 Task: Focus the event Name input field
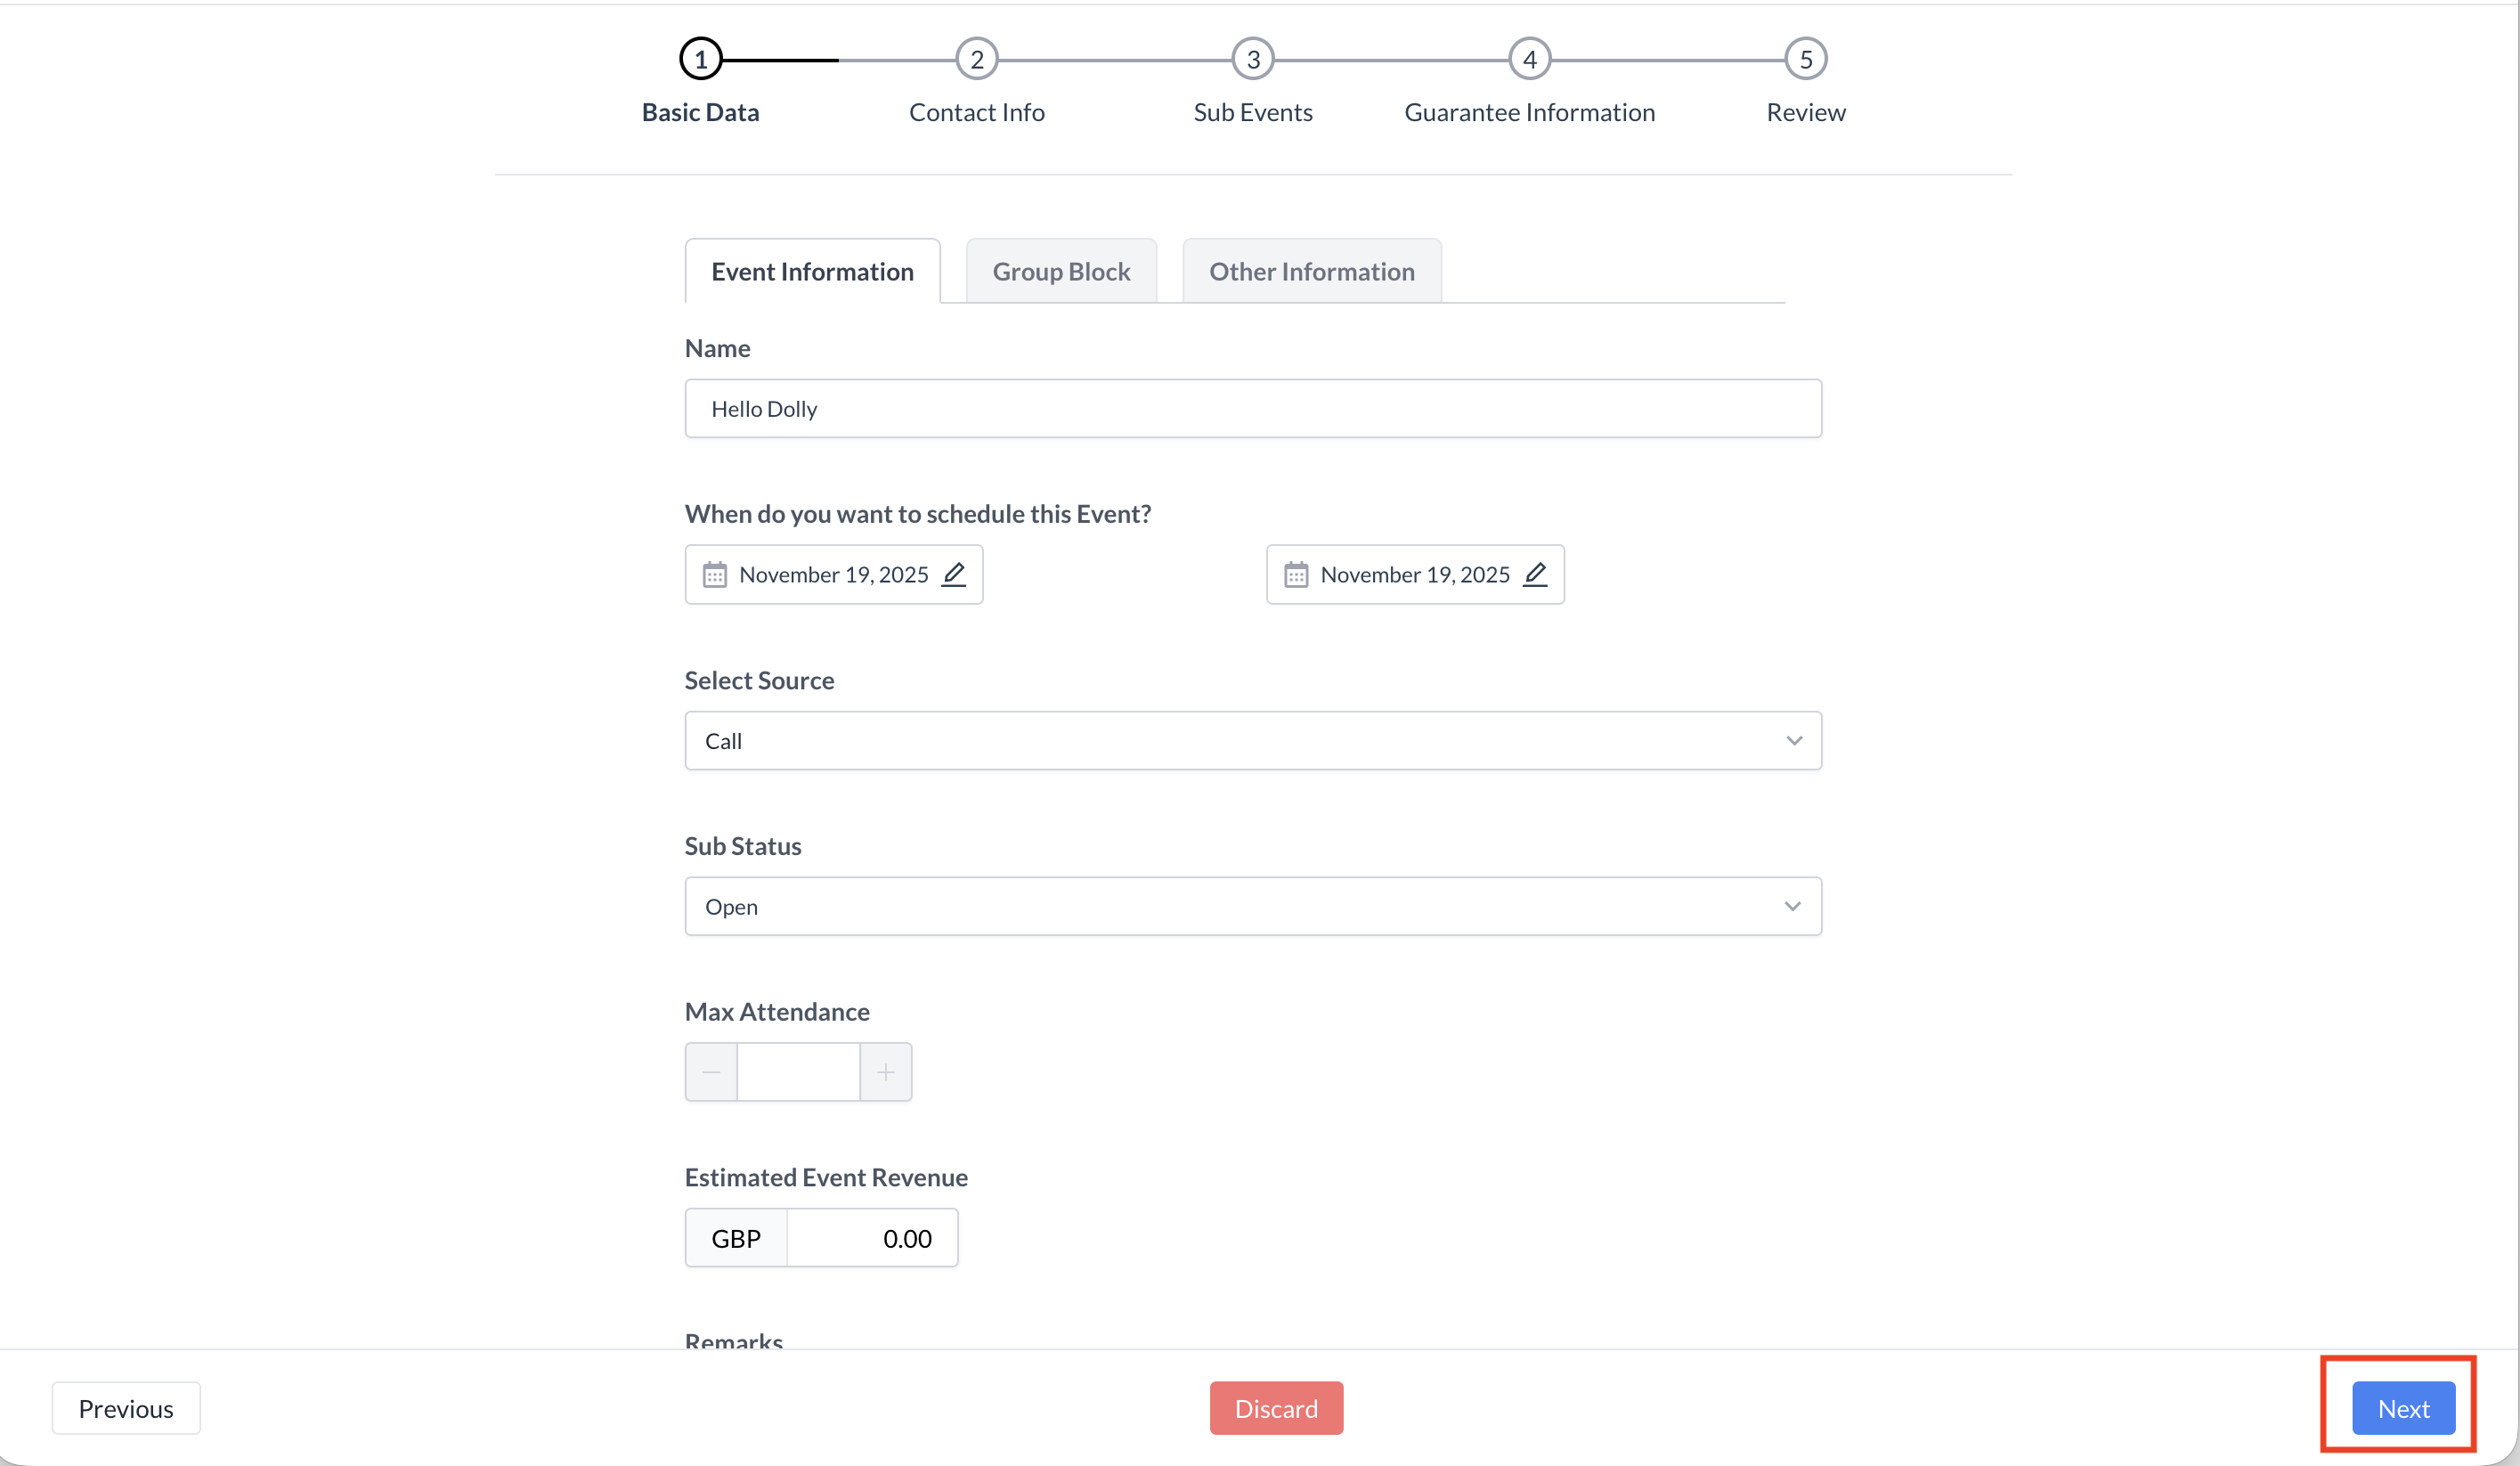point(1252,409)
